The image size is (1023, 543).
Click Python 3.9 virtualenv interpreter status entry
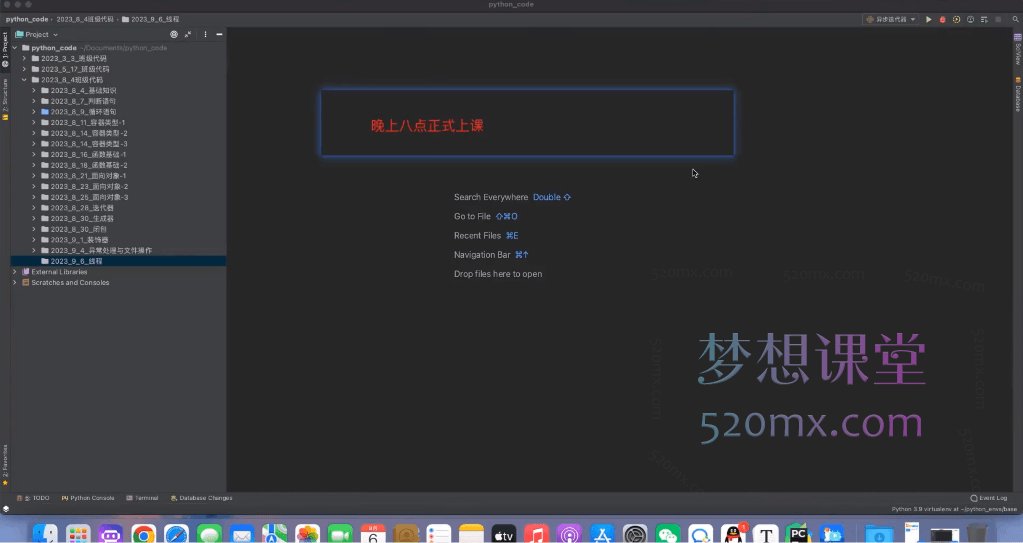point(954,509)
